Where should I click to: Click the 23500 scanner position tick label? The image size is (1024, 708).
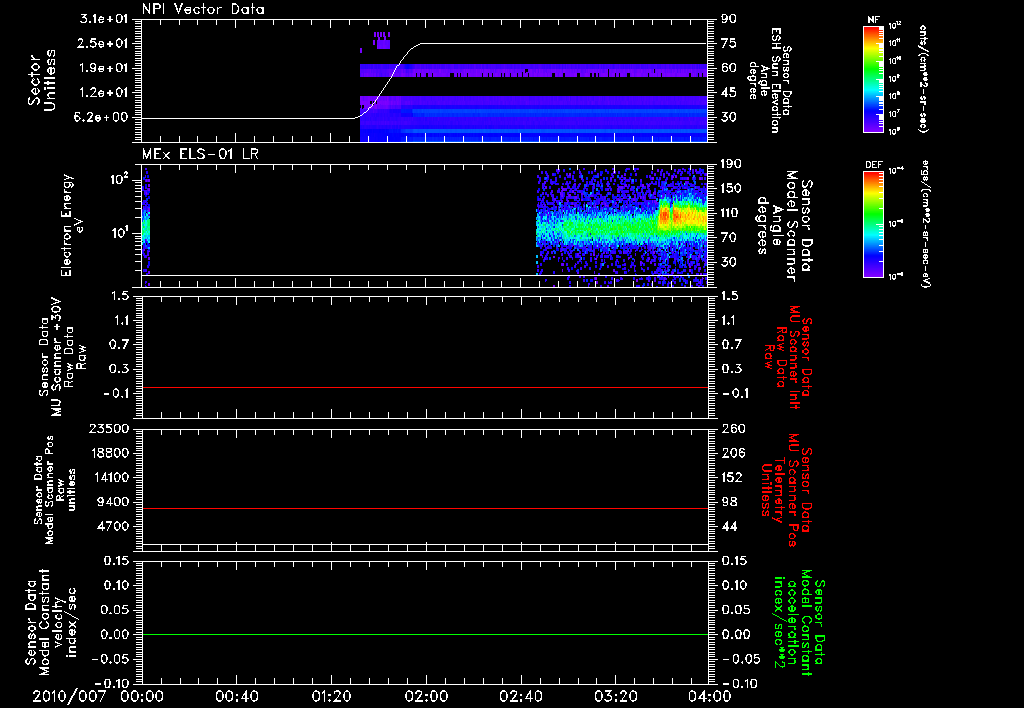pos(108,428)
